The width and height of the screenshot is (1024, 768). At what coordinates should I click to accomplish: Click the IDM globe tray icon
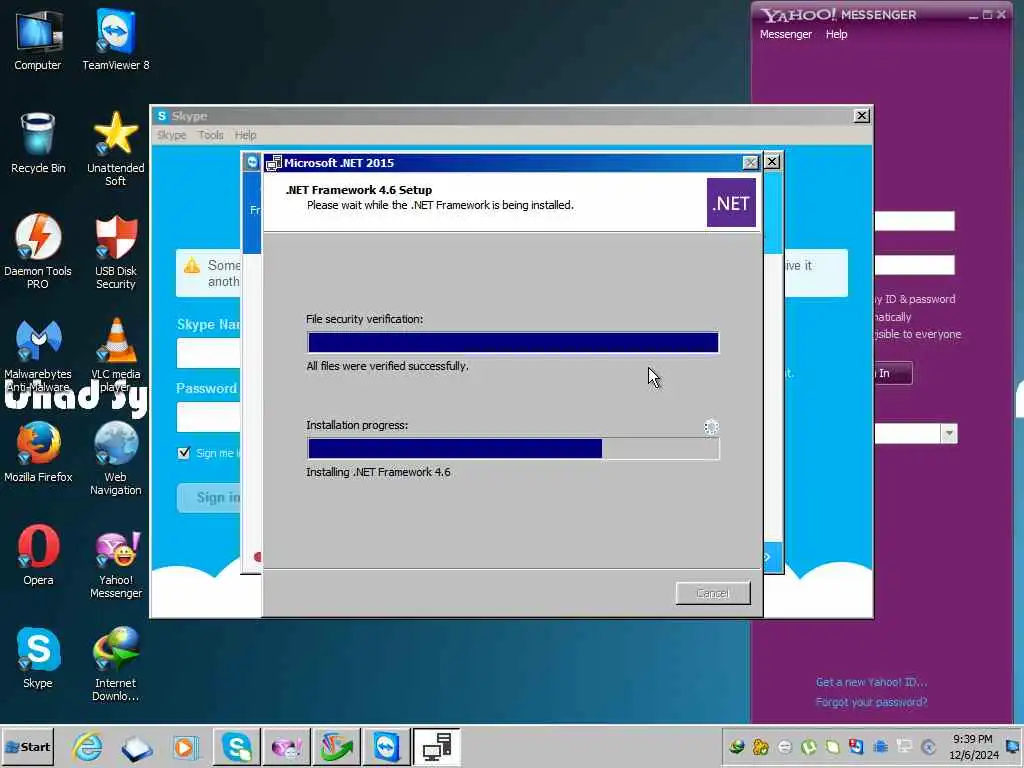[737, 747]
